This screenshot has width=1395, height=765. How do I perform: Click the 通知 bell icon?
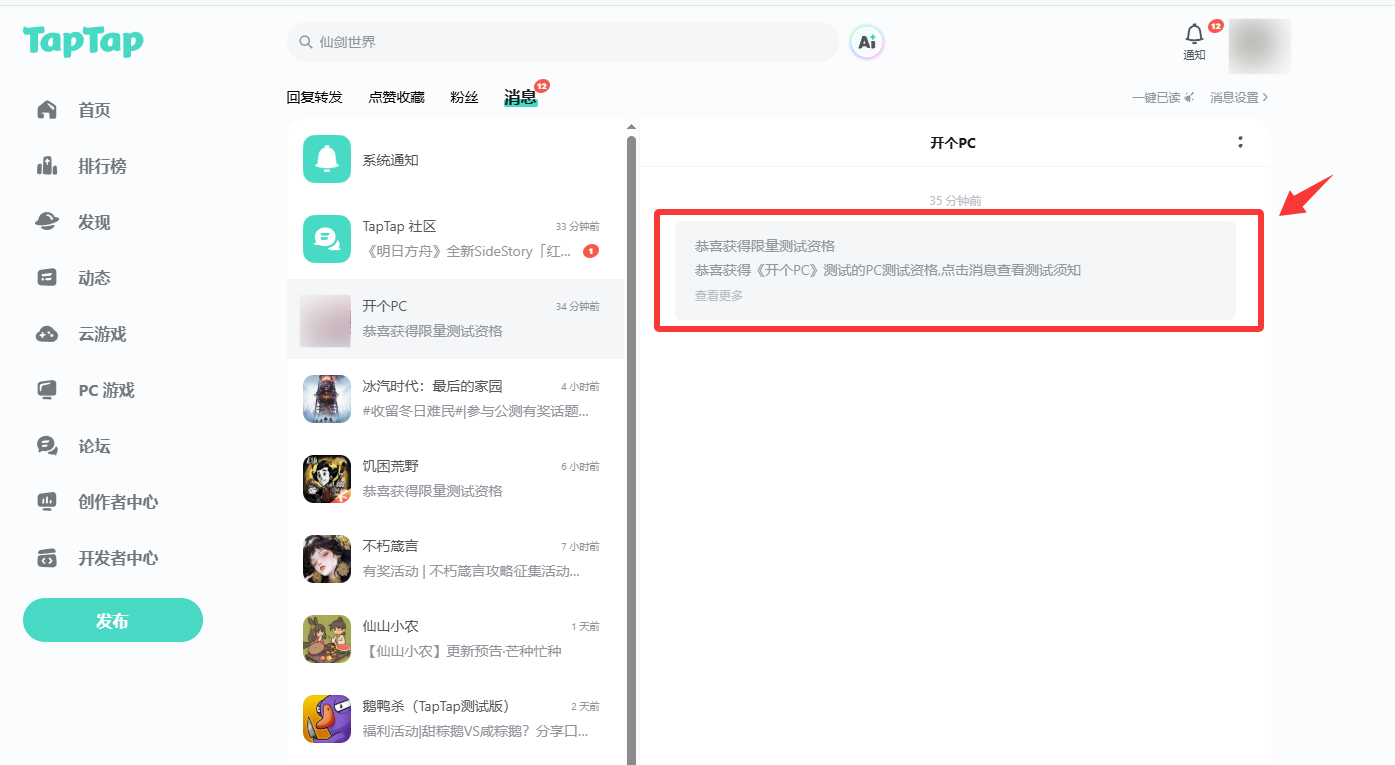(1194, 35)
